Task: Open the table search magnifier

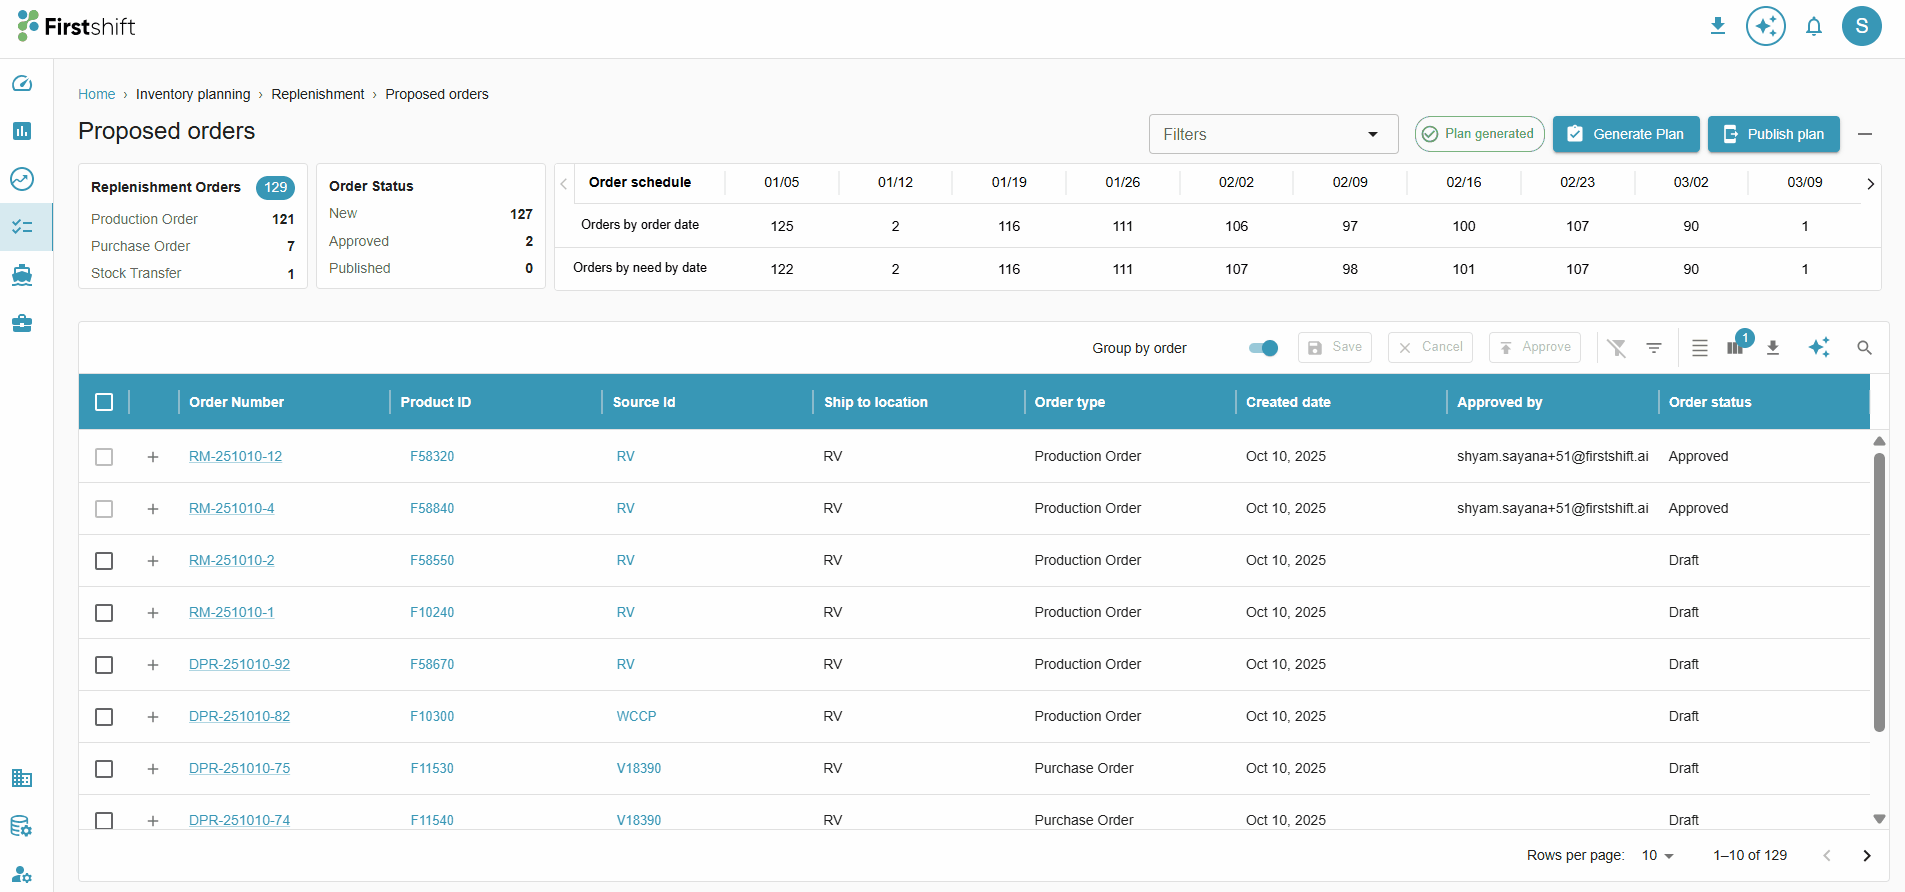Action: [x=1865, y=348]
